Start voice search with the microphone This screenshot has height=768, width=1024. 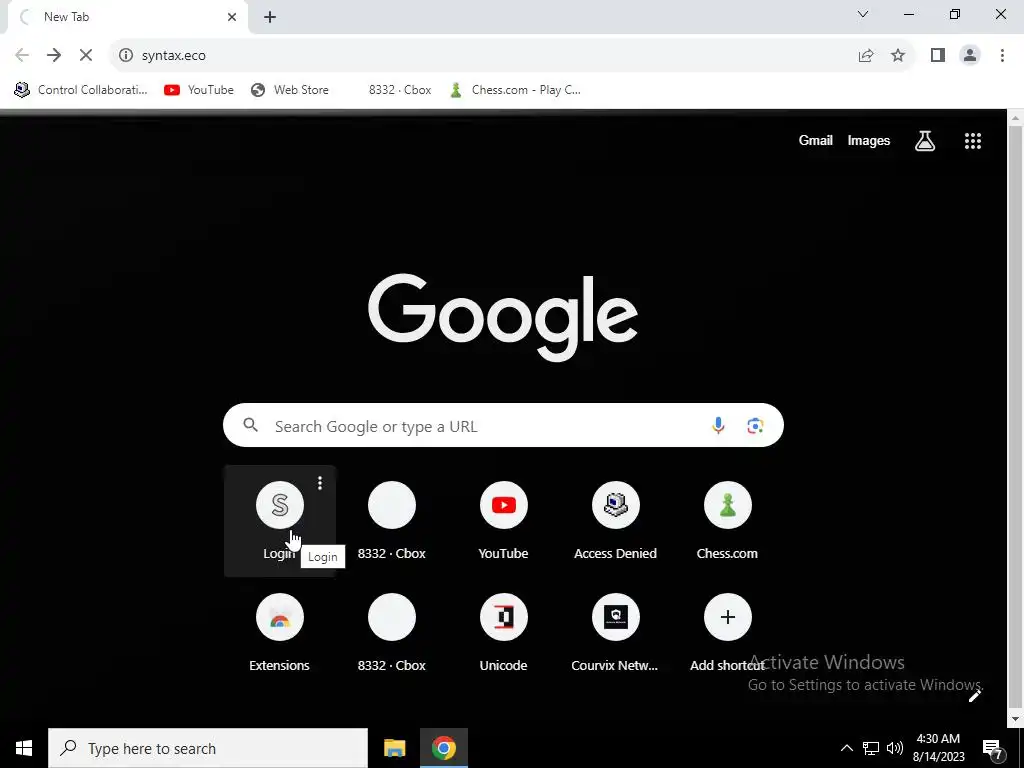click(x=718, y=426)
